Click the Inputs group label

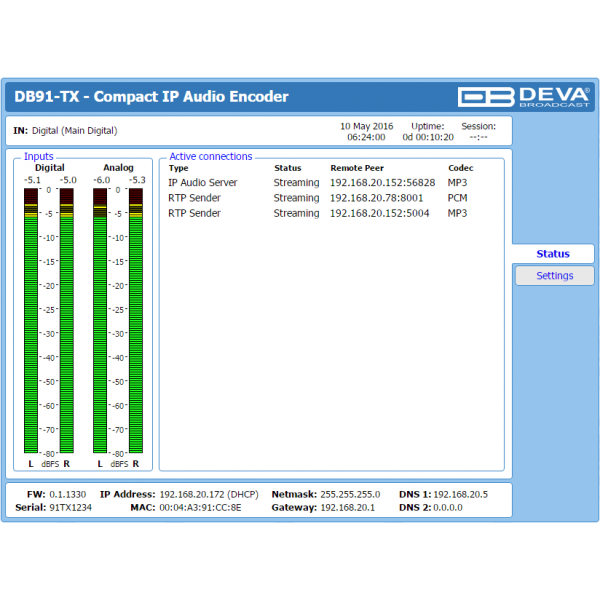click(39, 157)
